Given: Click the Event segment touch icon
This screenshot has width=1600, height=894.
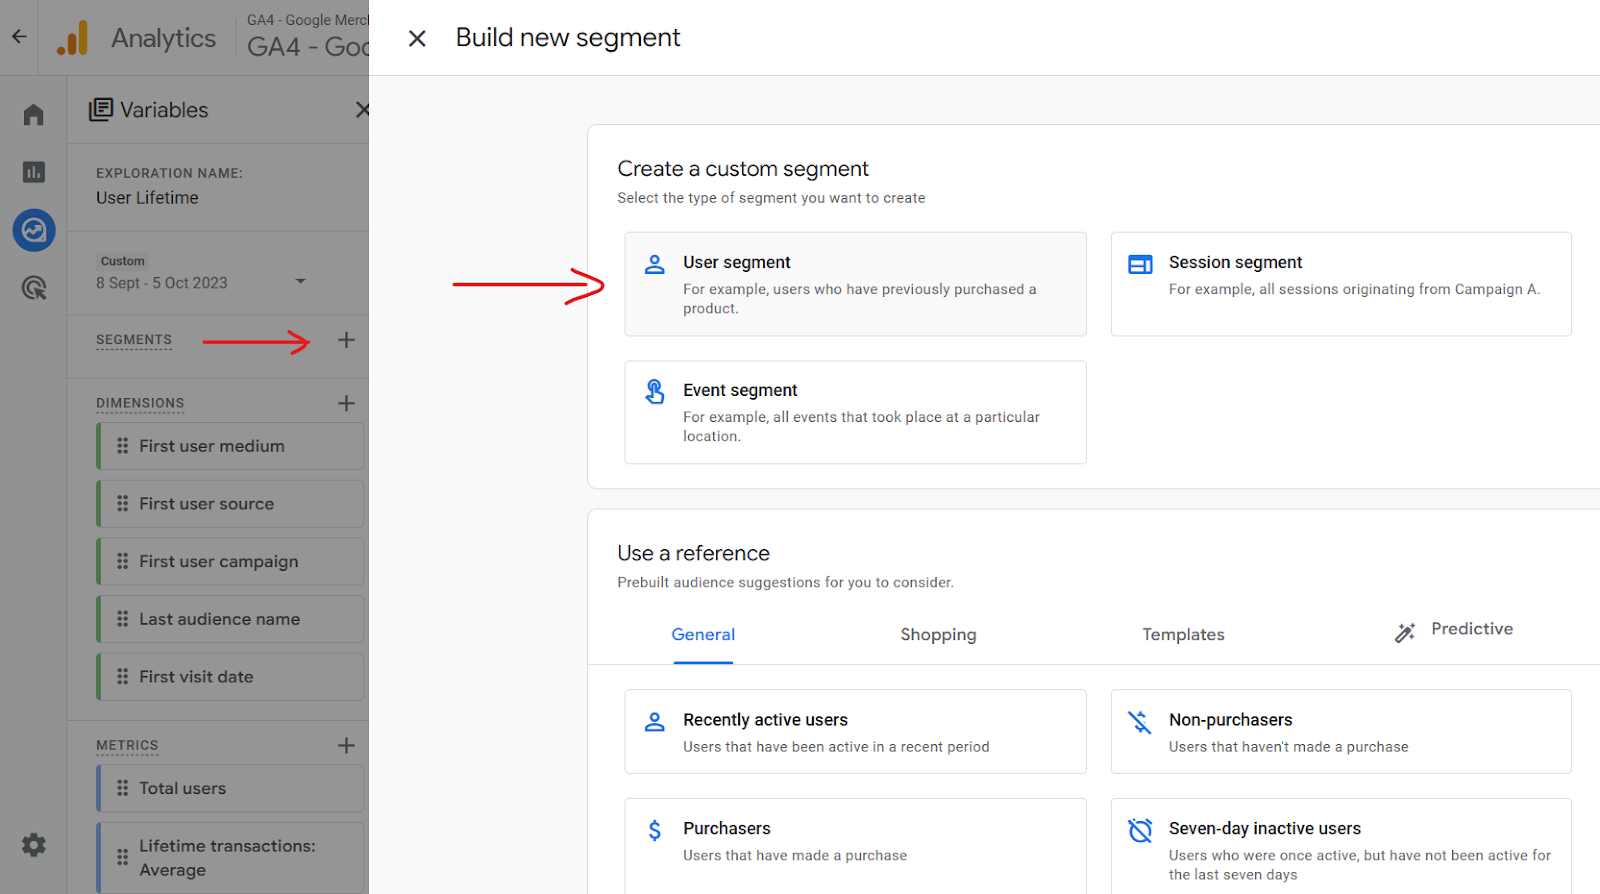Looking at the screenshot, I should (x=654, y=392).
